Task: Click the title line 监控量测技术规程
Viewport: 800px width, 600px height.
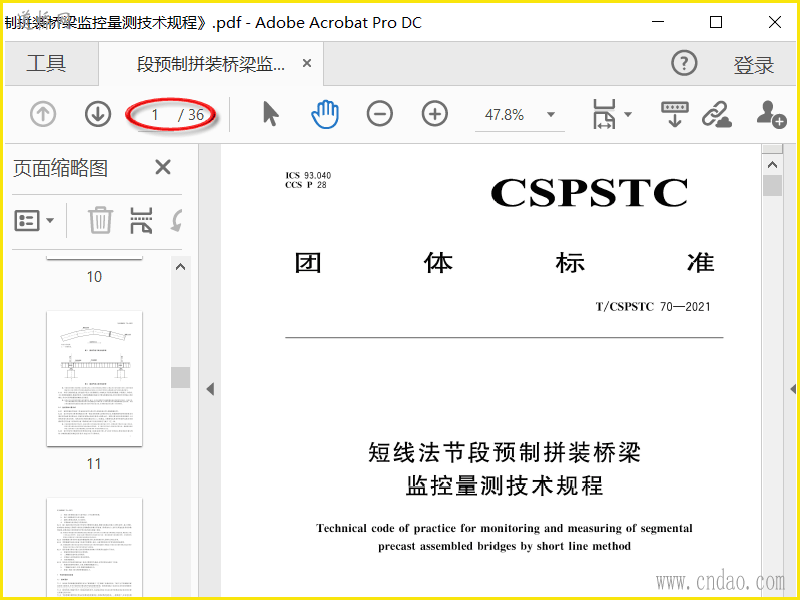Action: (505, 485)
